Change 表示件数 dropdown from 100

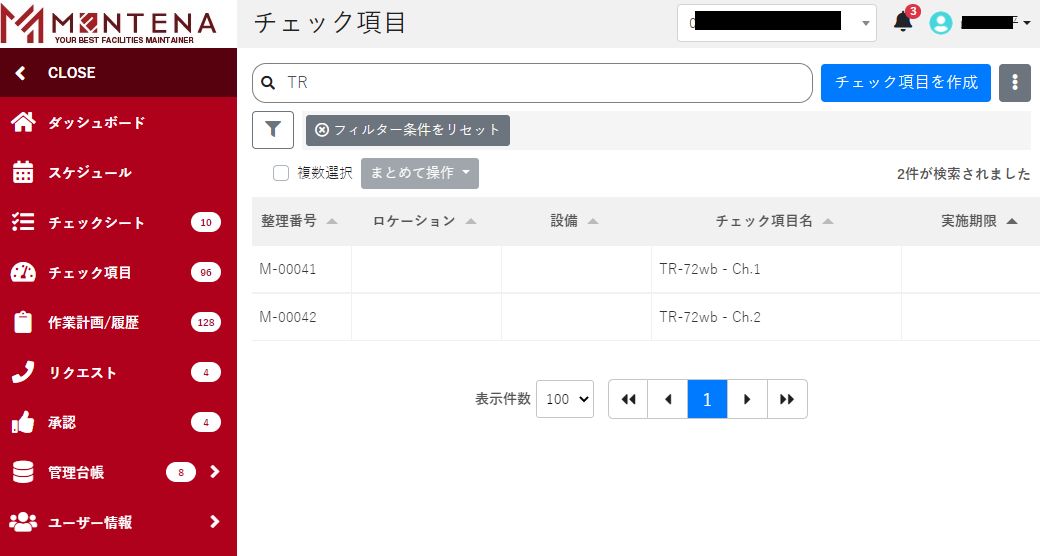565,399
